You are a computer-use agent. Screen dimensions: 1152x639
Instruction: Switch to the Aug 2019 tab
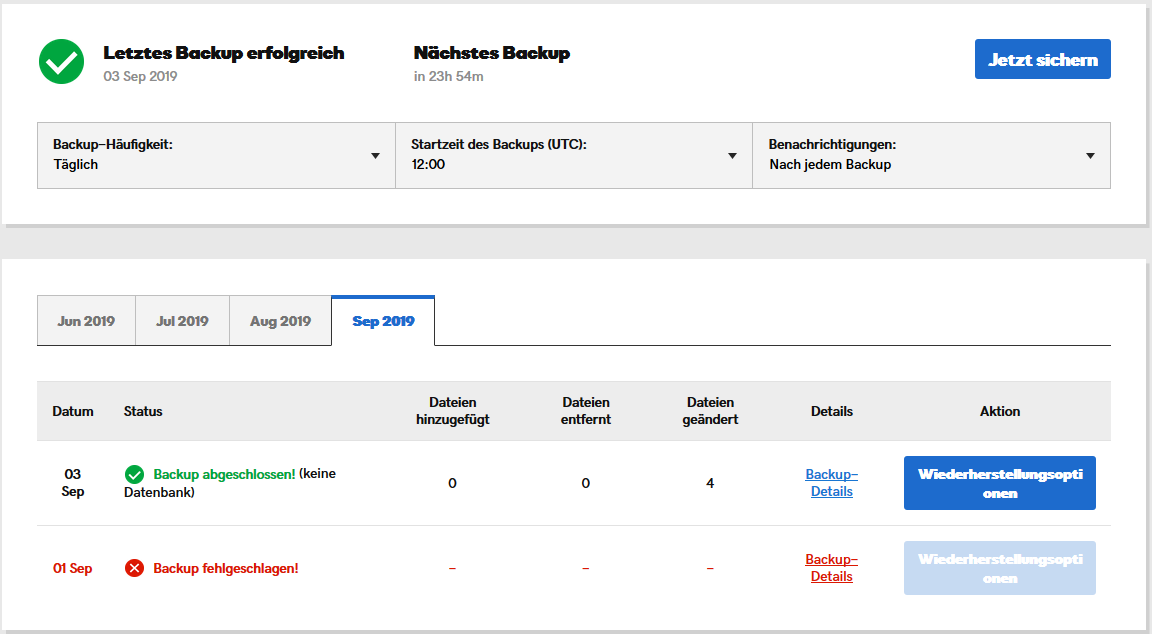280,321
